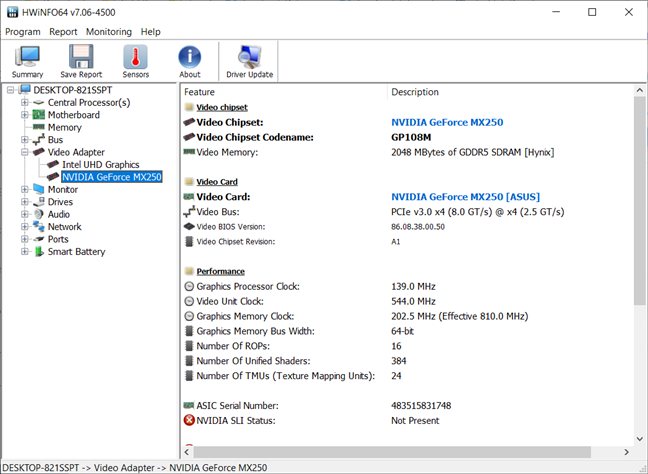Expand the Audio tree node
Screen dimensions: 648x474
25,214
